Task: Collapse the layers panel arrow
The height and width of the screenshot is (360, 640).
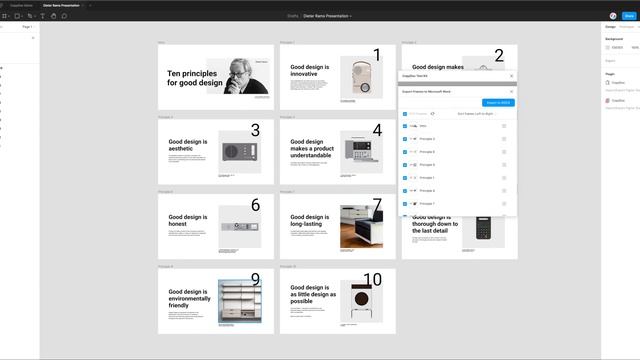Action: pyautogui.click(x=33, y=38)
